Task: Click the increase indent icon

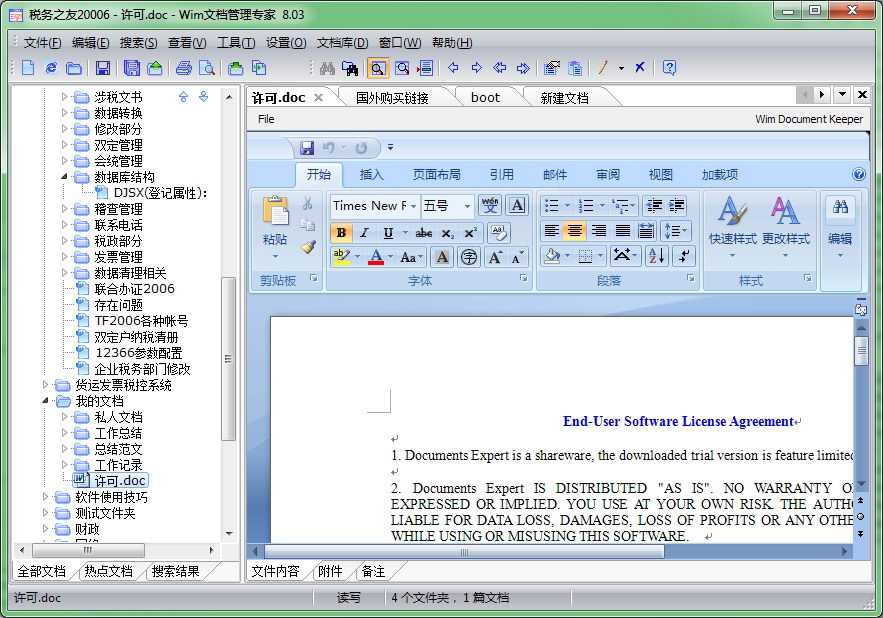Action: [x=677, y=206]
